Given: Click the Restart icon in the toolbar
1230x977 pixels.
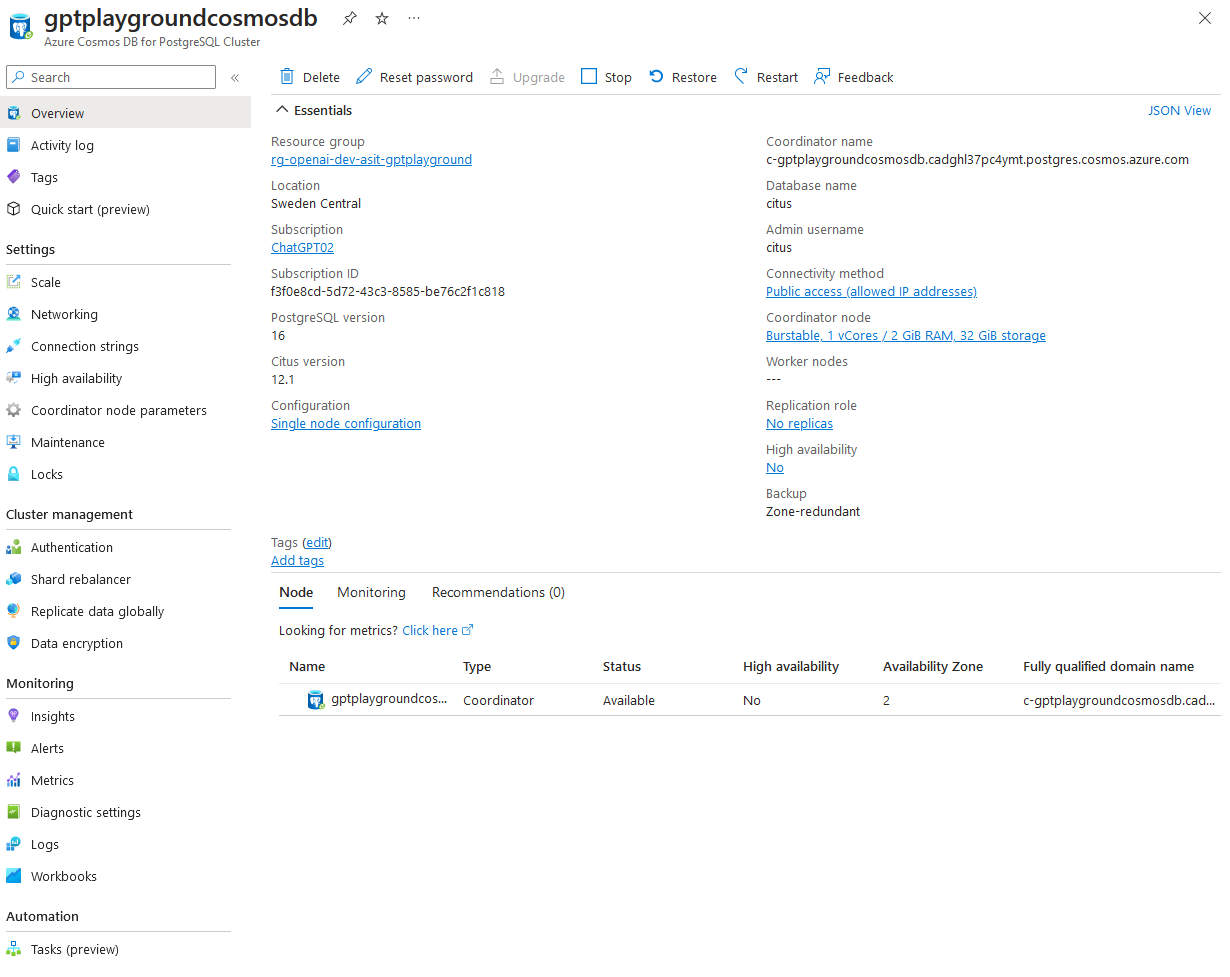Looking at the screenshot, I should coord(742,76).
